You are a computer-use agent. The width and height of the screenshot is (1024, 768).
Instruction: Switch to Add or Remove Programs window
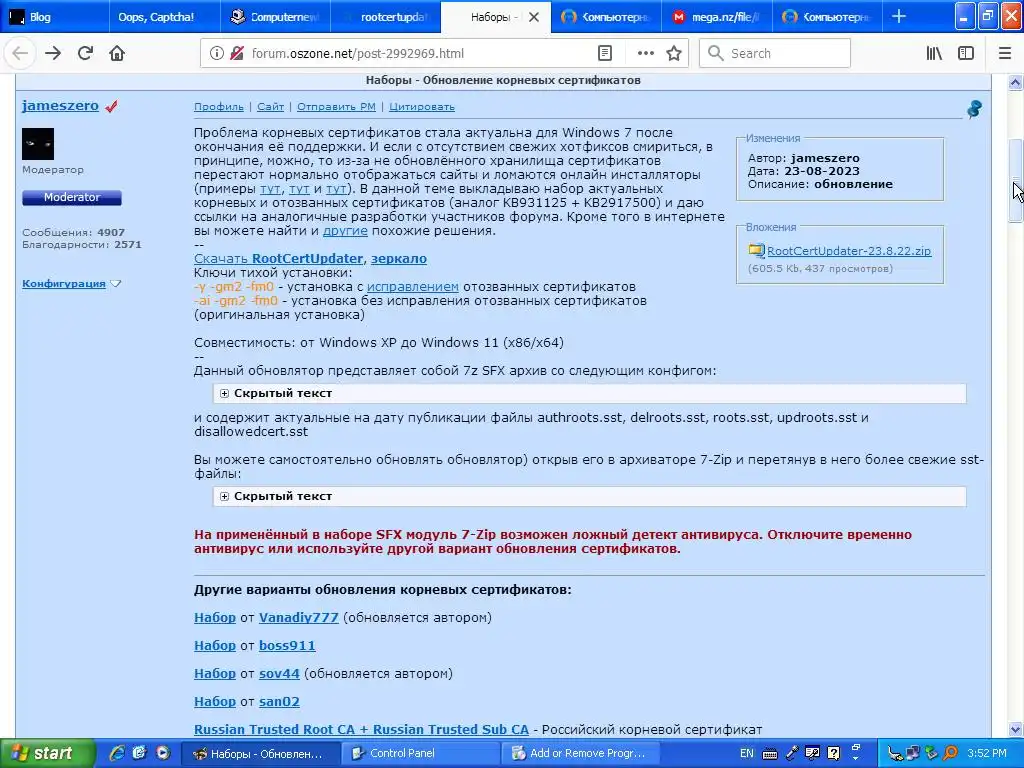581,753
